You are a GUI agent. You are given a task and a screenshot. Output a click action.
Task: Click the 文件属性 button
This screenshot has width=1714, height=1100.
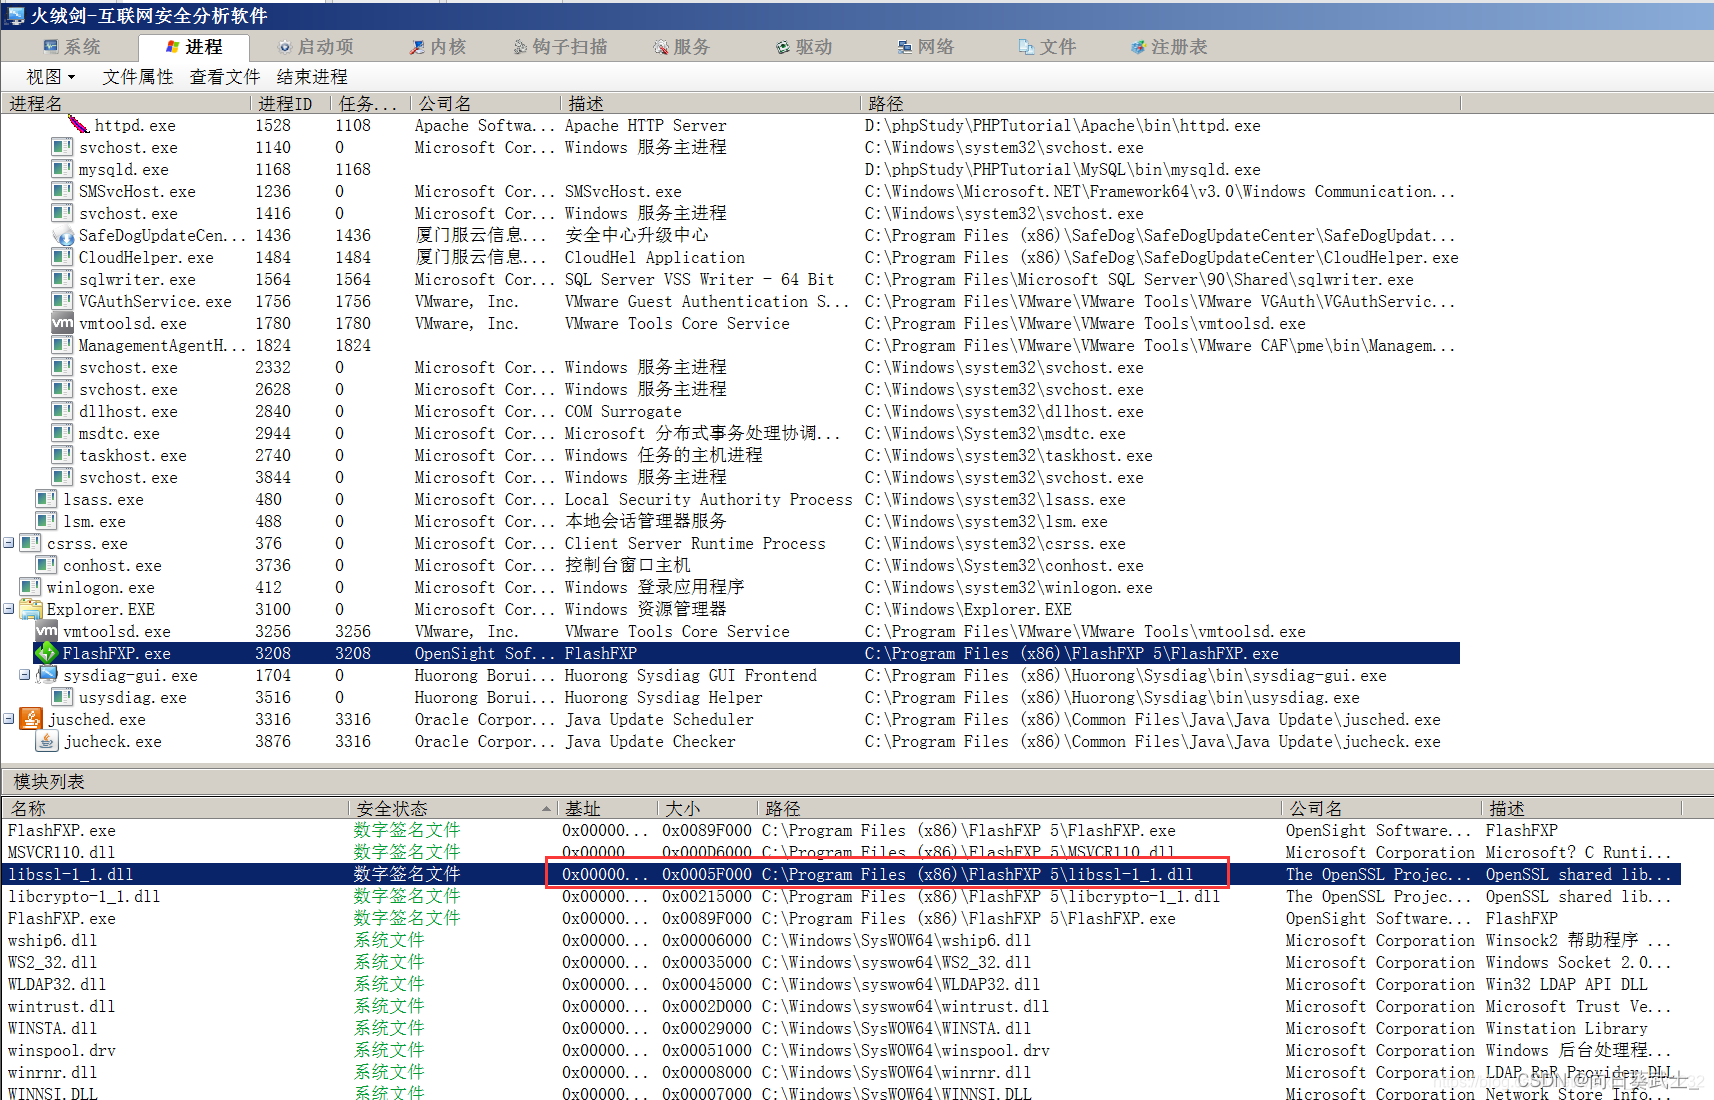(137, 77)
